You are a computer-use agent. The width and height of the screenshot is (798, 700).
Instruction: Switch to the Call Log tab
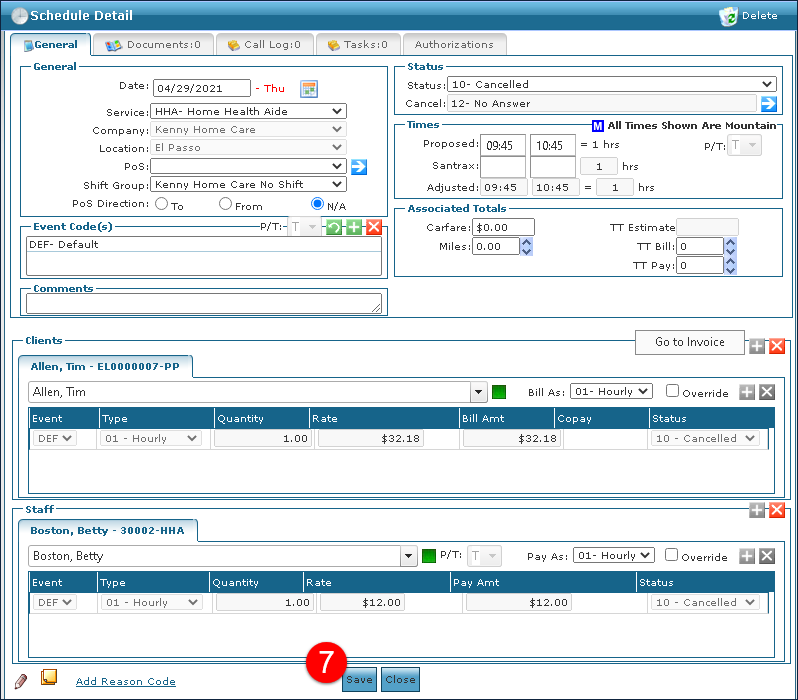pyautogui.click(x=264, y=45)
